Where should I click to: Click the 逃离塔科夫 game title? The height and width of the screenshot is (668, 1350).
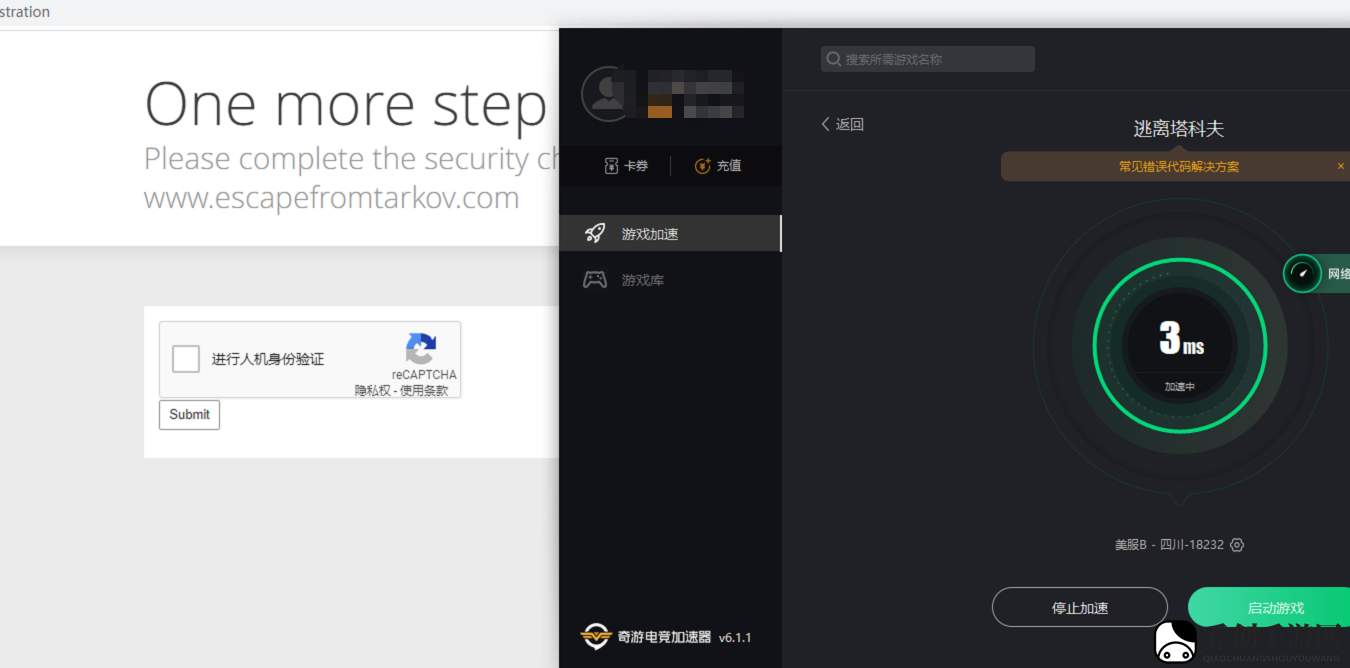[1179, 129]
